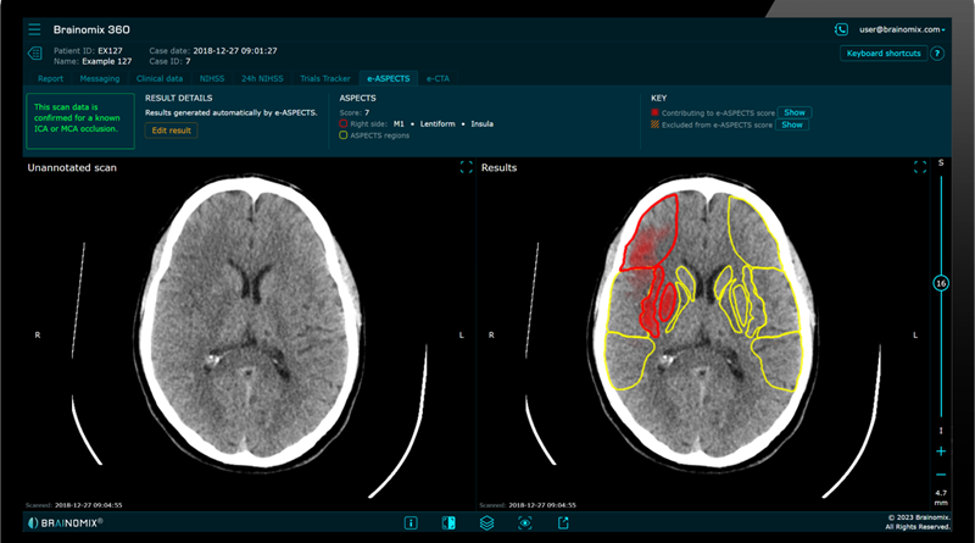Zoom out with the minus icon
Viewport: 975px width, 543px height.
point(941,475)
